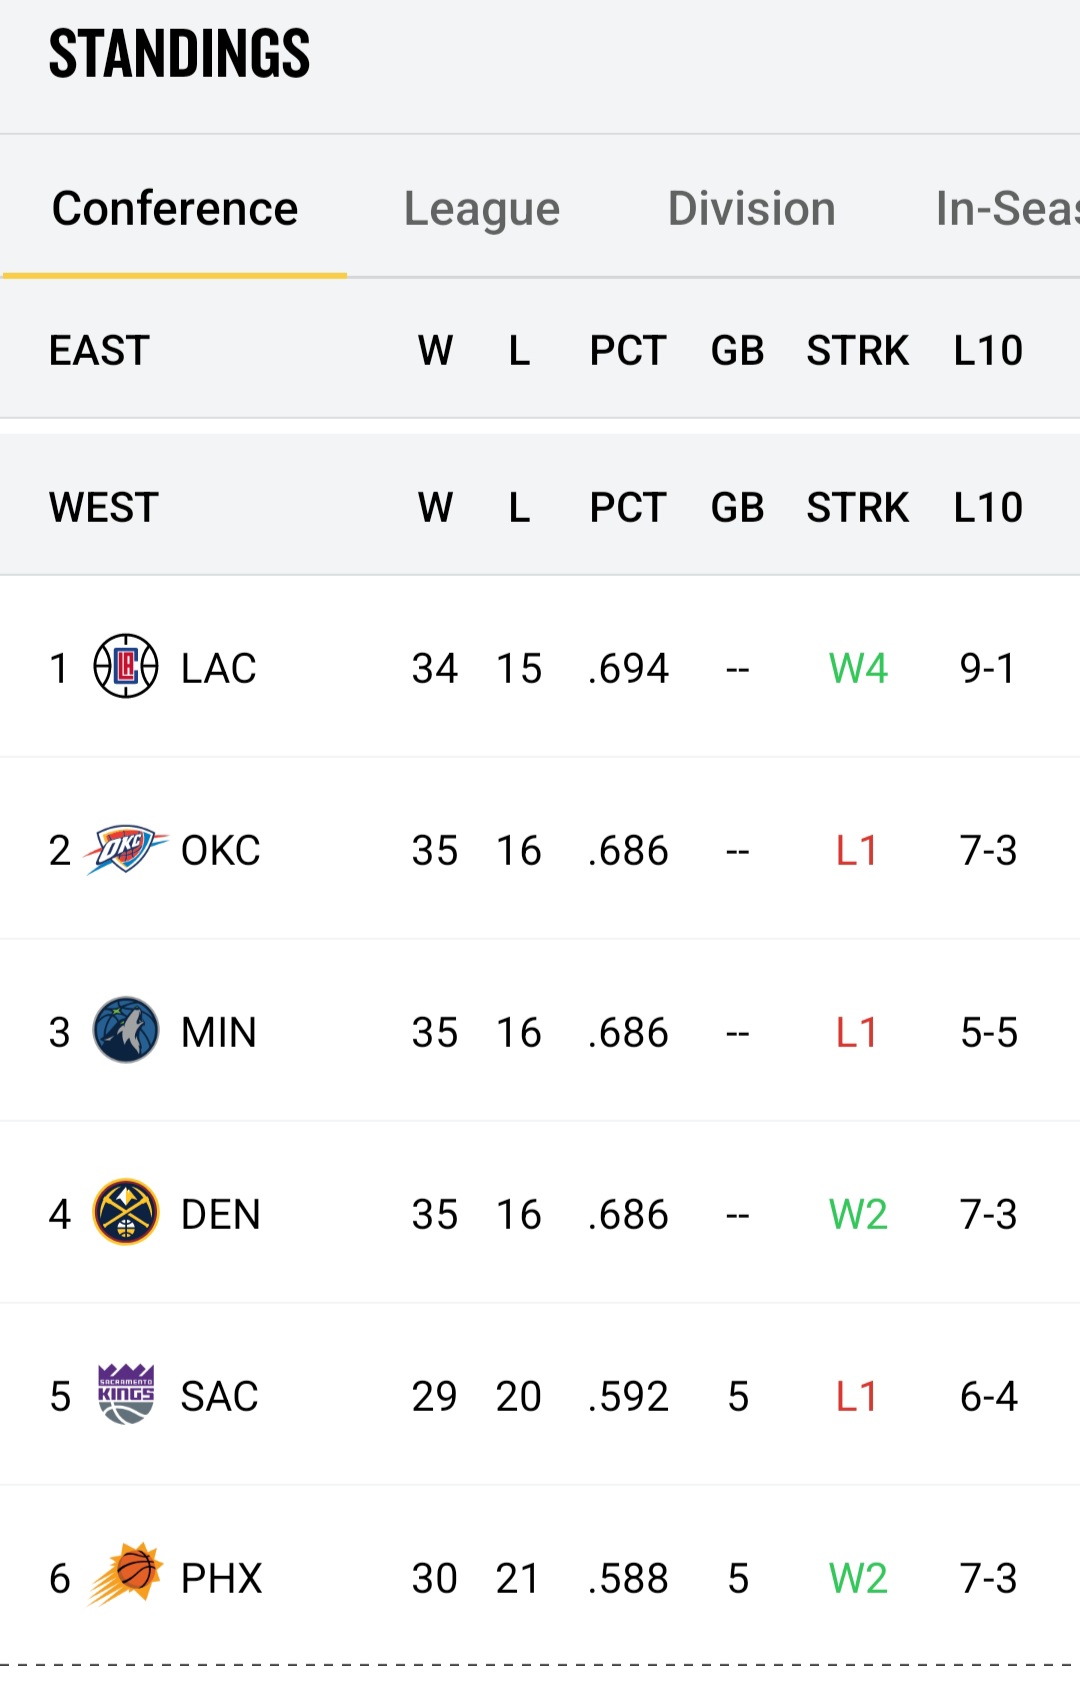Tap the Minnesota Timberwolves logo

[x=125, y=1031]
